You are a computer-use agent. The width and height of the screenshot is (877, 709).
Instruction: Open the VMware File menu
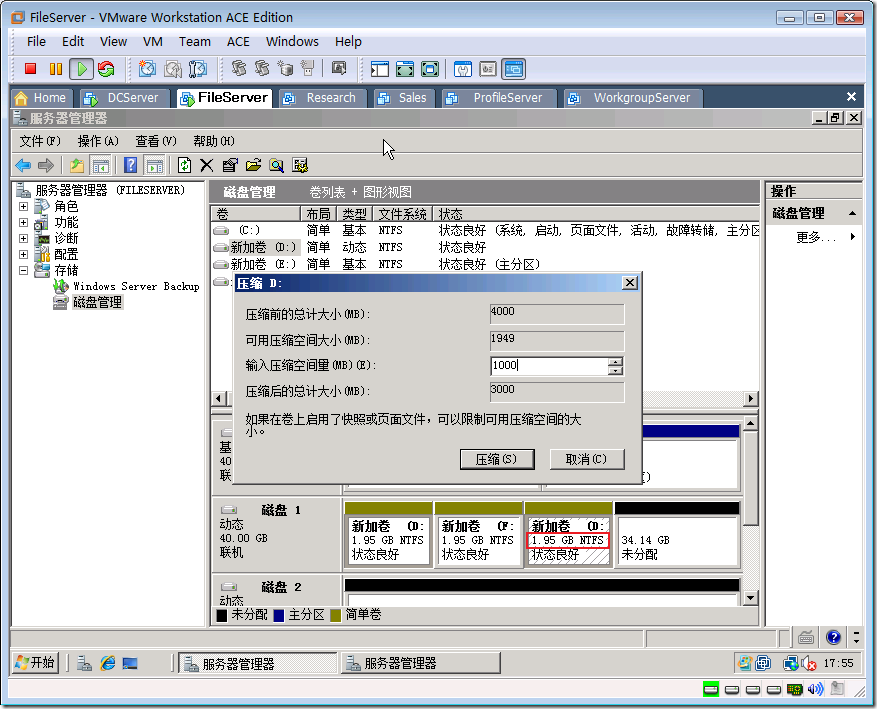coord(36,41)
